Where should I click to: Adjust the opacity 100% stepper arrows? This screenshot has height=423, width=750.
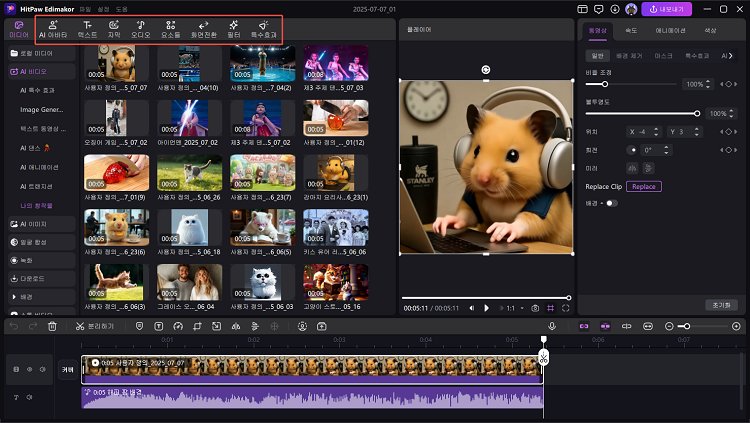pos(731,113)
